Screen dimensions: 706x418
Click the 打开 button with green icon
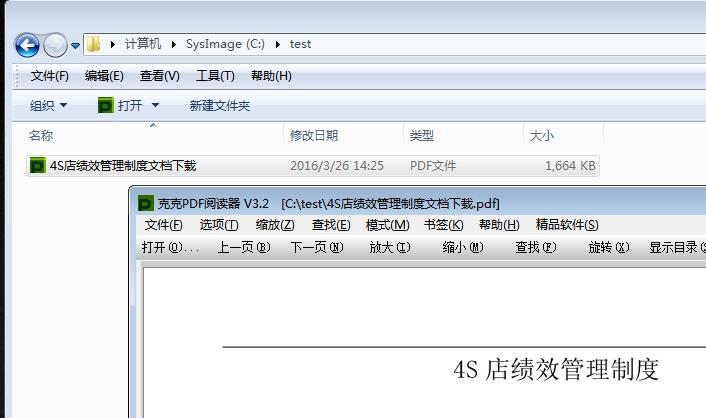point(120,106)
